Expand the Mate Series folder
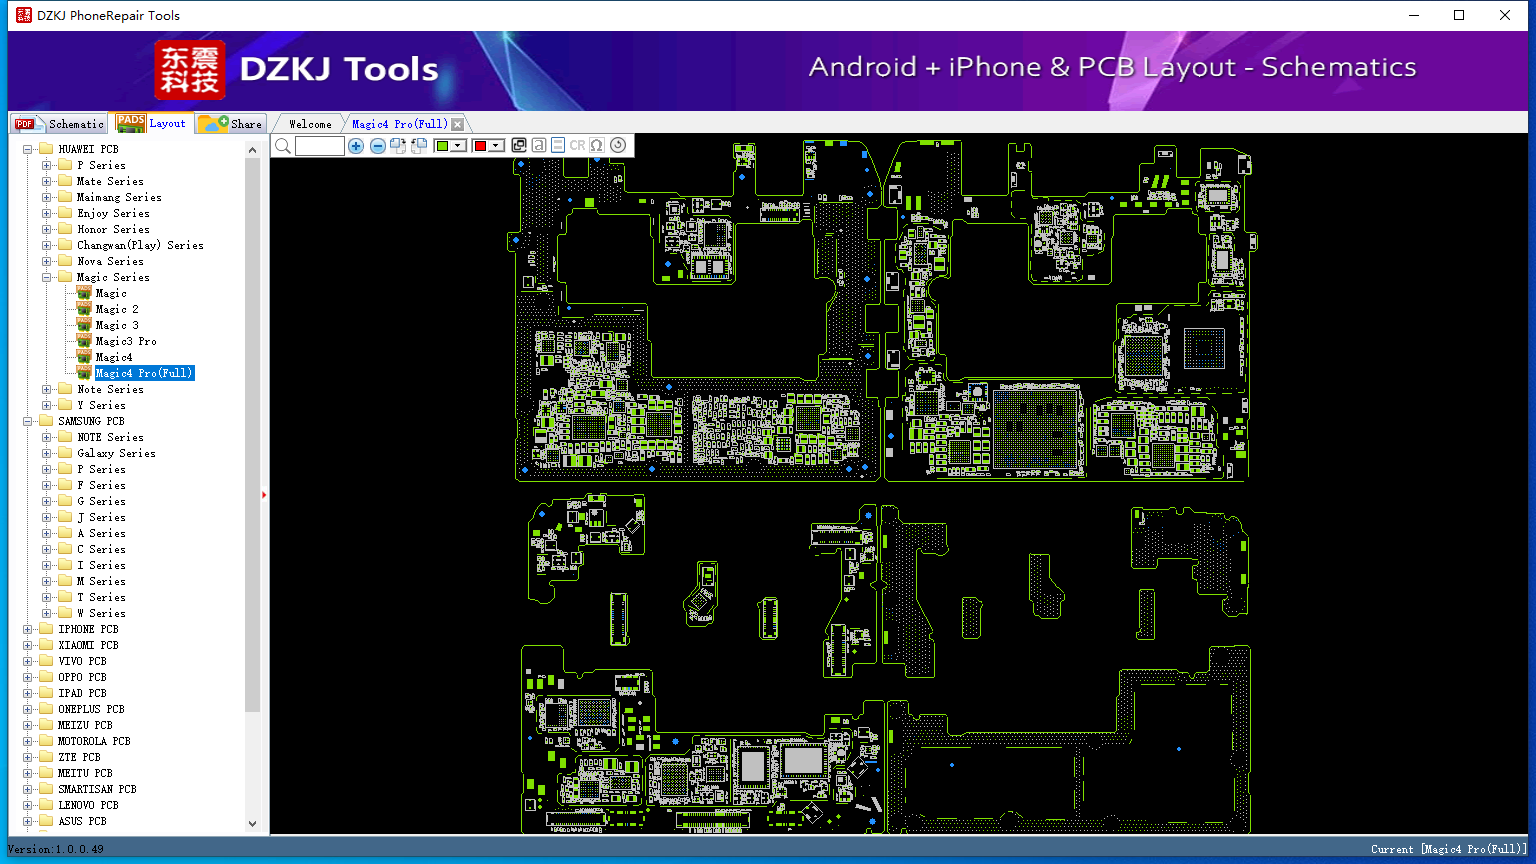The height and width of the screenshot is (864, 1536). [x=46, y=181]
